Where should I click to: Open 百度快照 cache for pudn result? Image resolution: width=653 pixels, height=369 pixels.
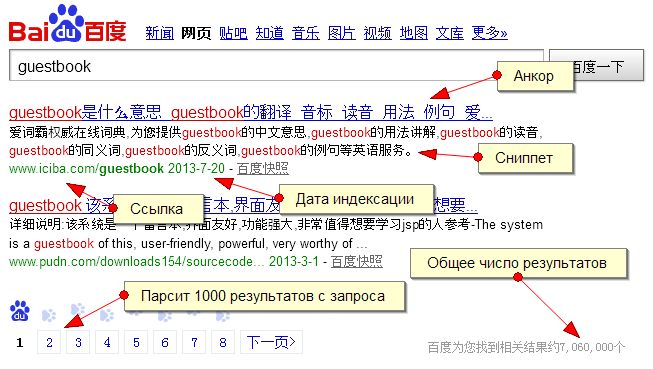(356, 262)
